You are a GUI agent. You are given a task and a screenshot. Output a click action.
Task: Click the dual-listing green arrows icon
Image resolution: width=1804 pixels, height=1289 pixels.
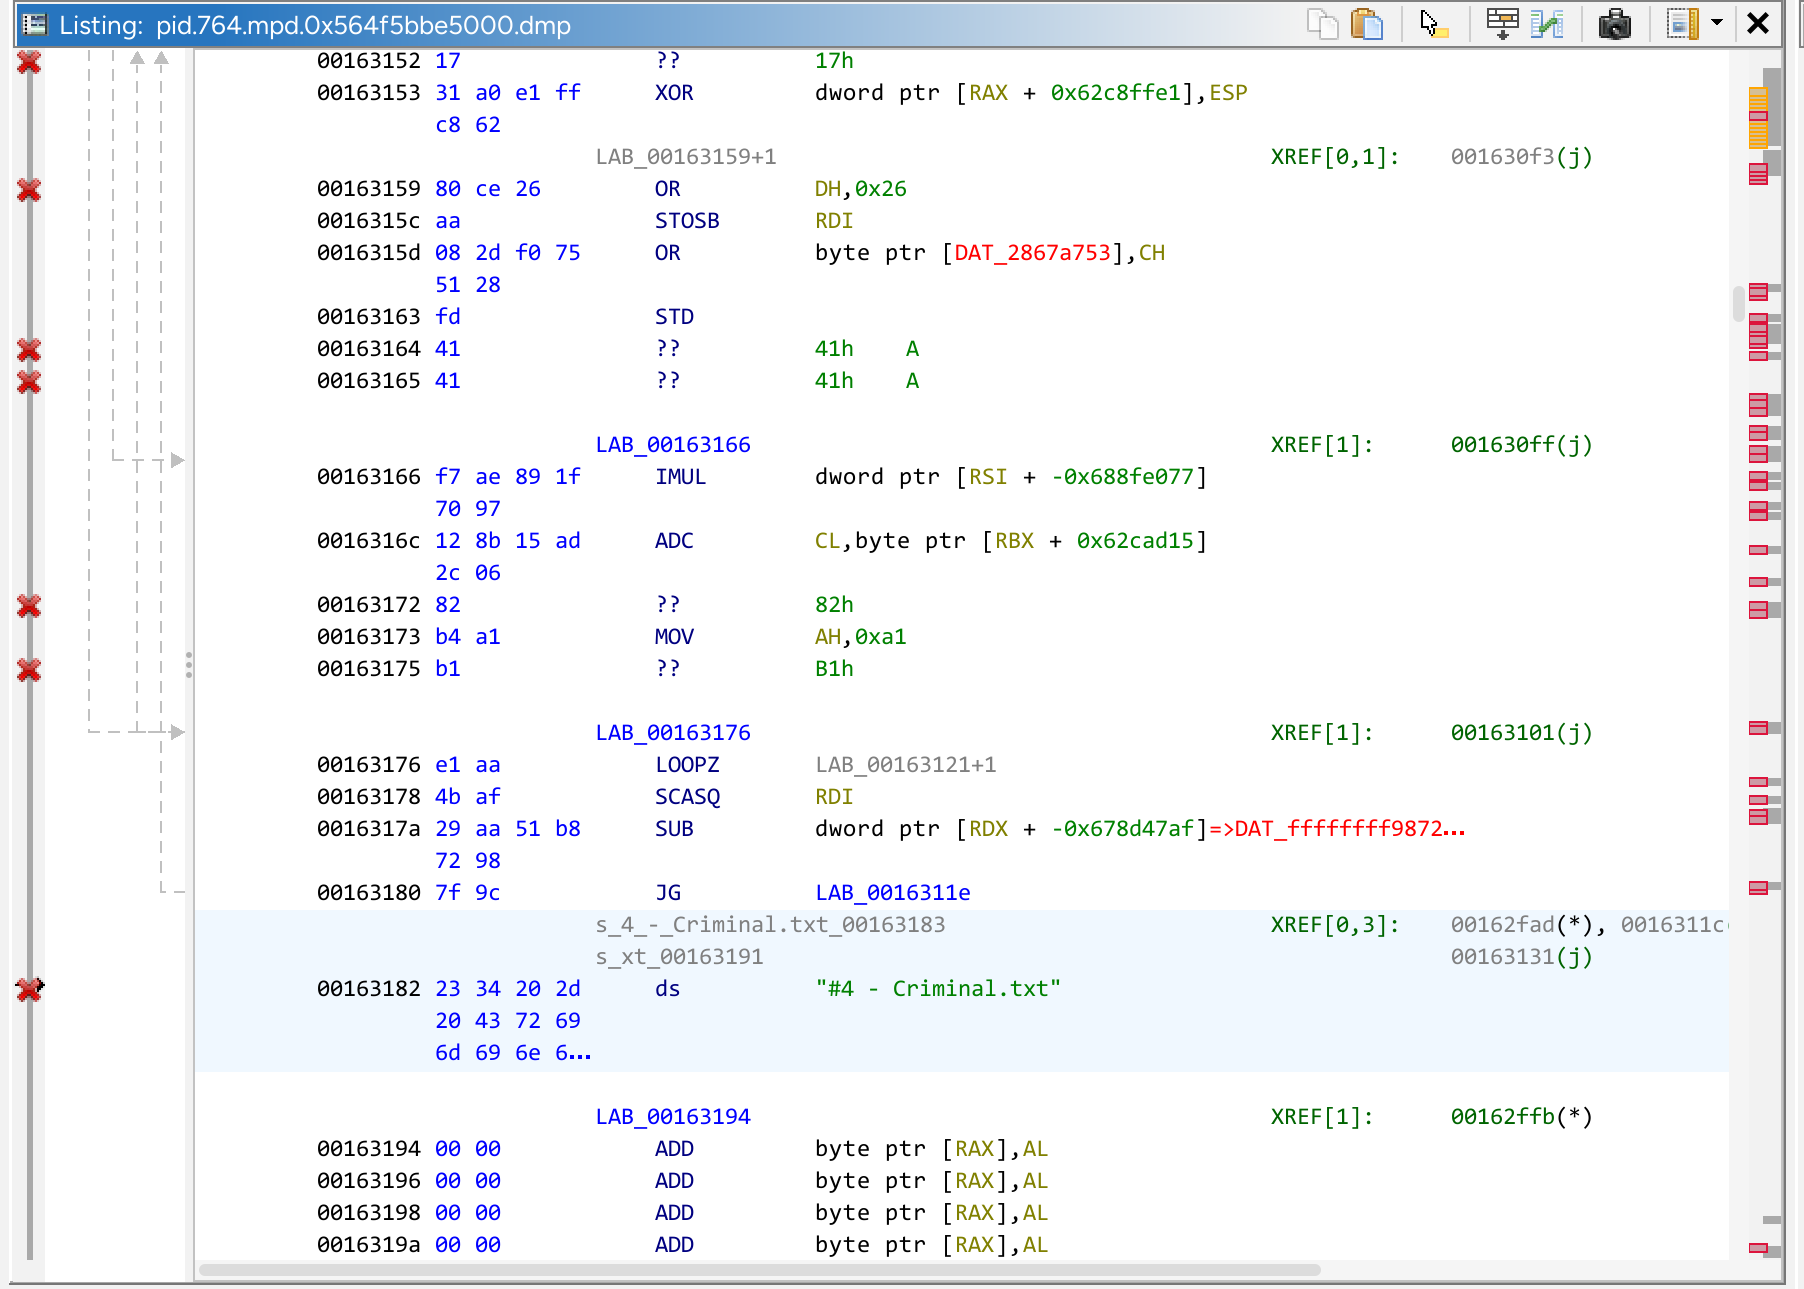[1547, 24]
